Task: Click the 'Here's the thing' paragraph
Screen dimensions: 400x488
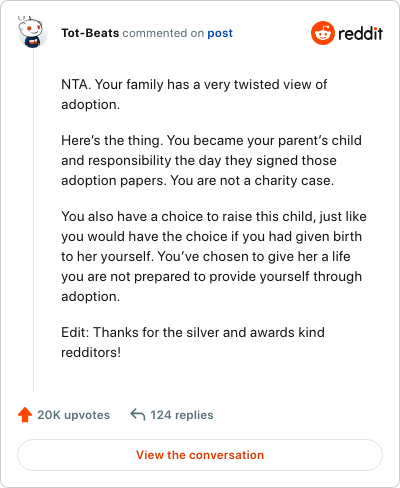Action: coord(211,160)
